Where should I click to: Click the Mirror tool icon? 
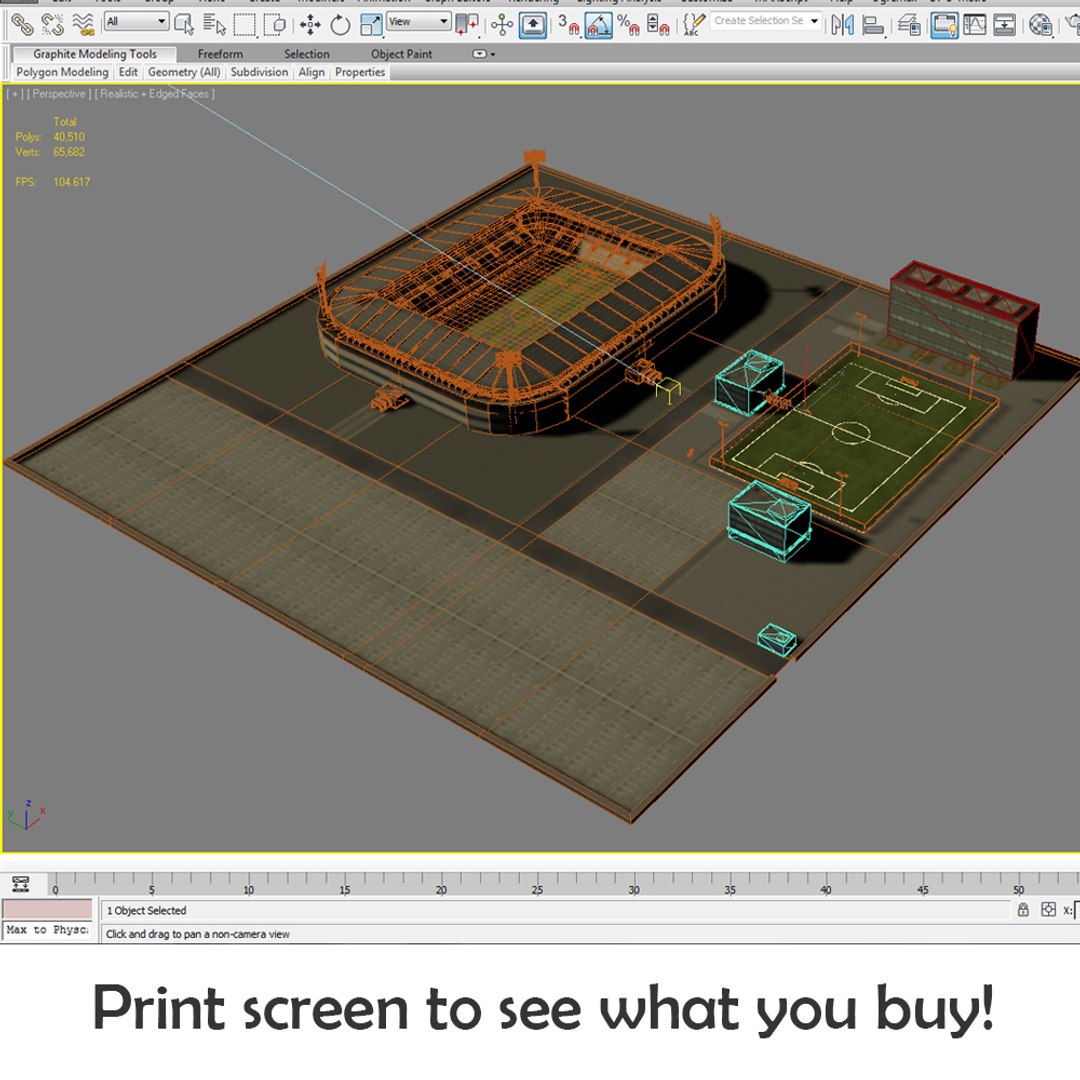click(842, 25)
